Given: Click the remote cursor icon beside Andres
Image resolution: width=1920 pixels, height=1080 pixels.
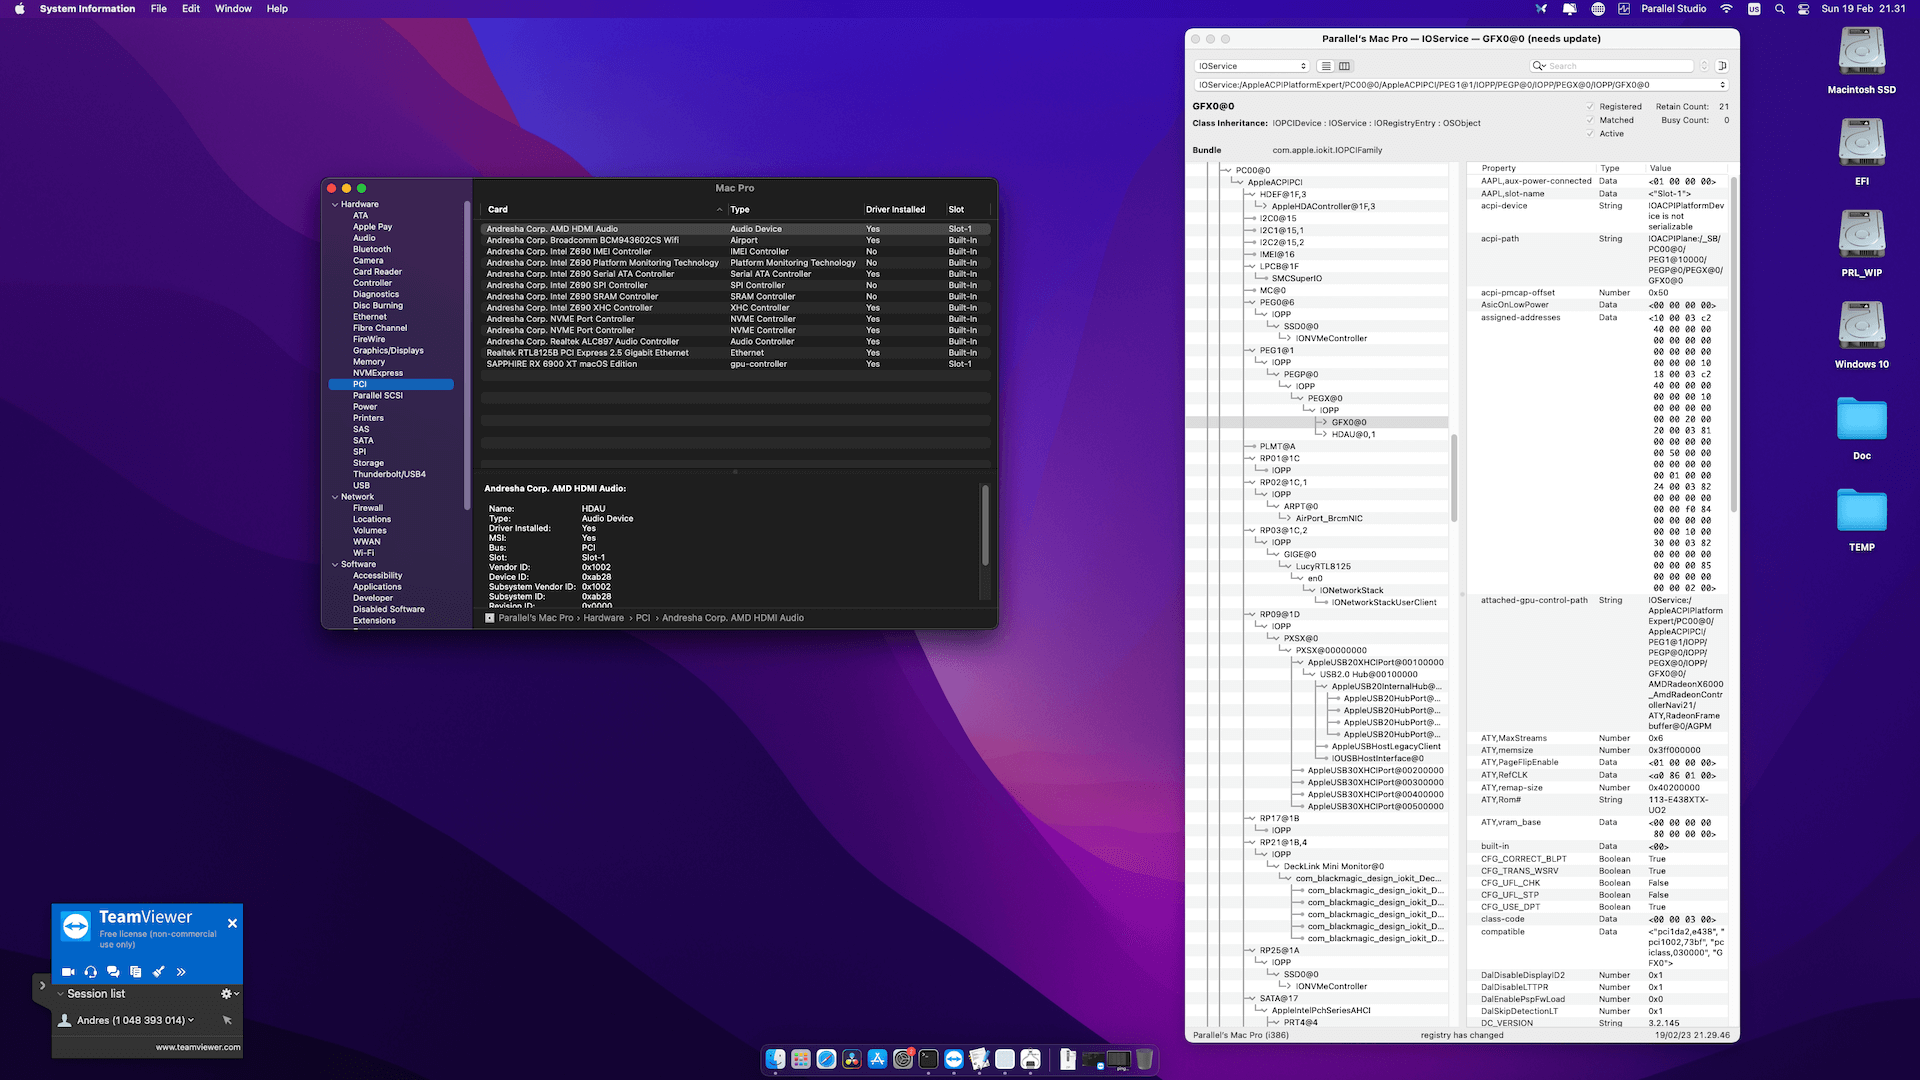Looking at the screenshot, I should coord(227,1020).
